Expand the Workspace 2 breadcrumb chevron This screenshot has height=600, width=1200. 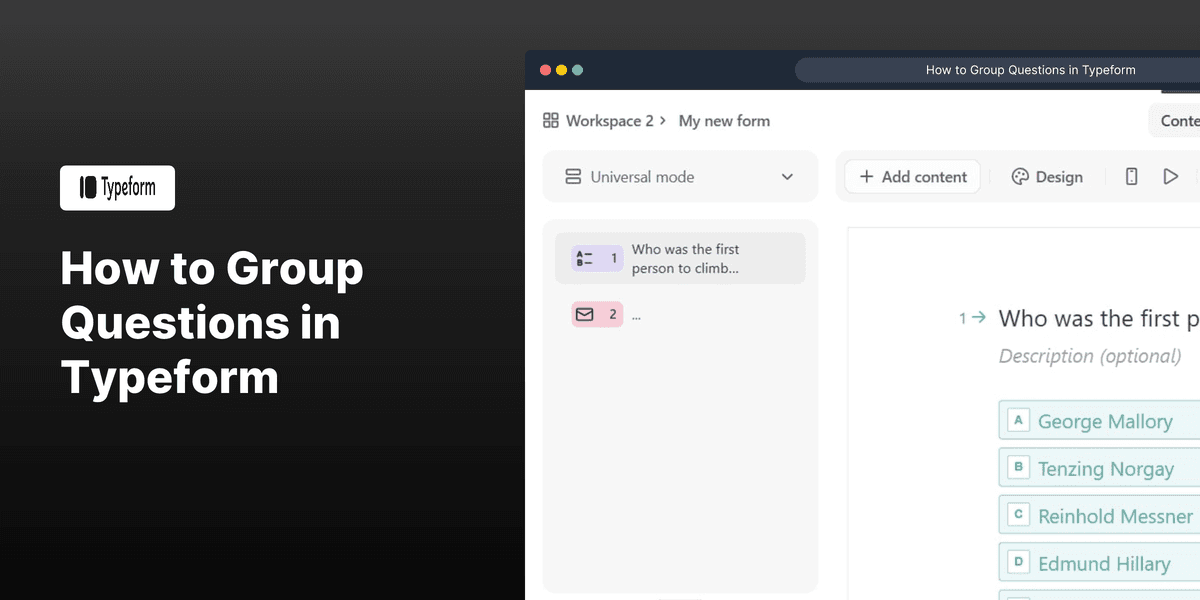(661, 120)
